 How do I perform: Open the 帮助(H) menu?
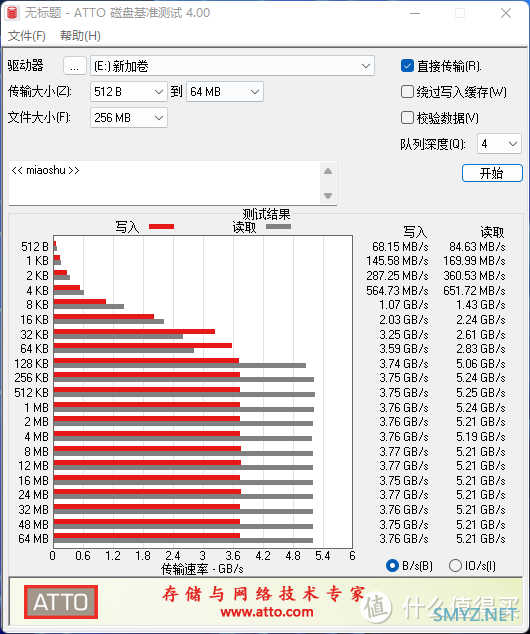click(80, 36)
